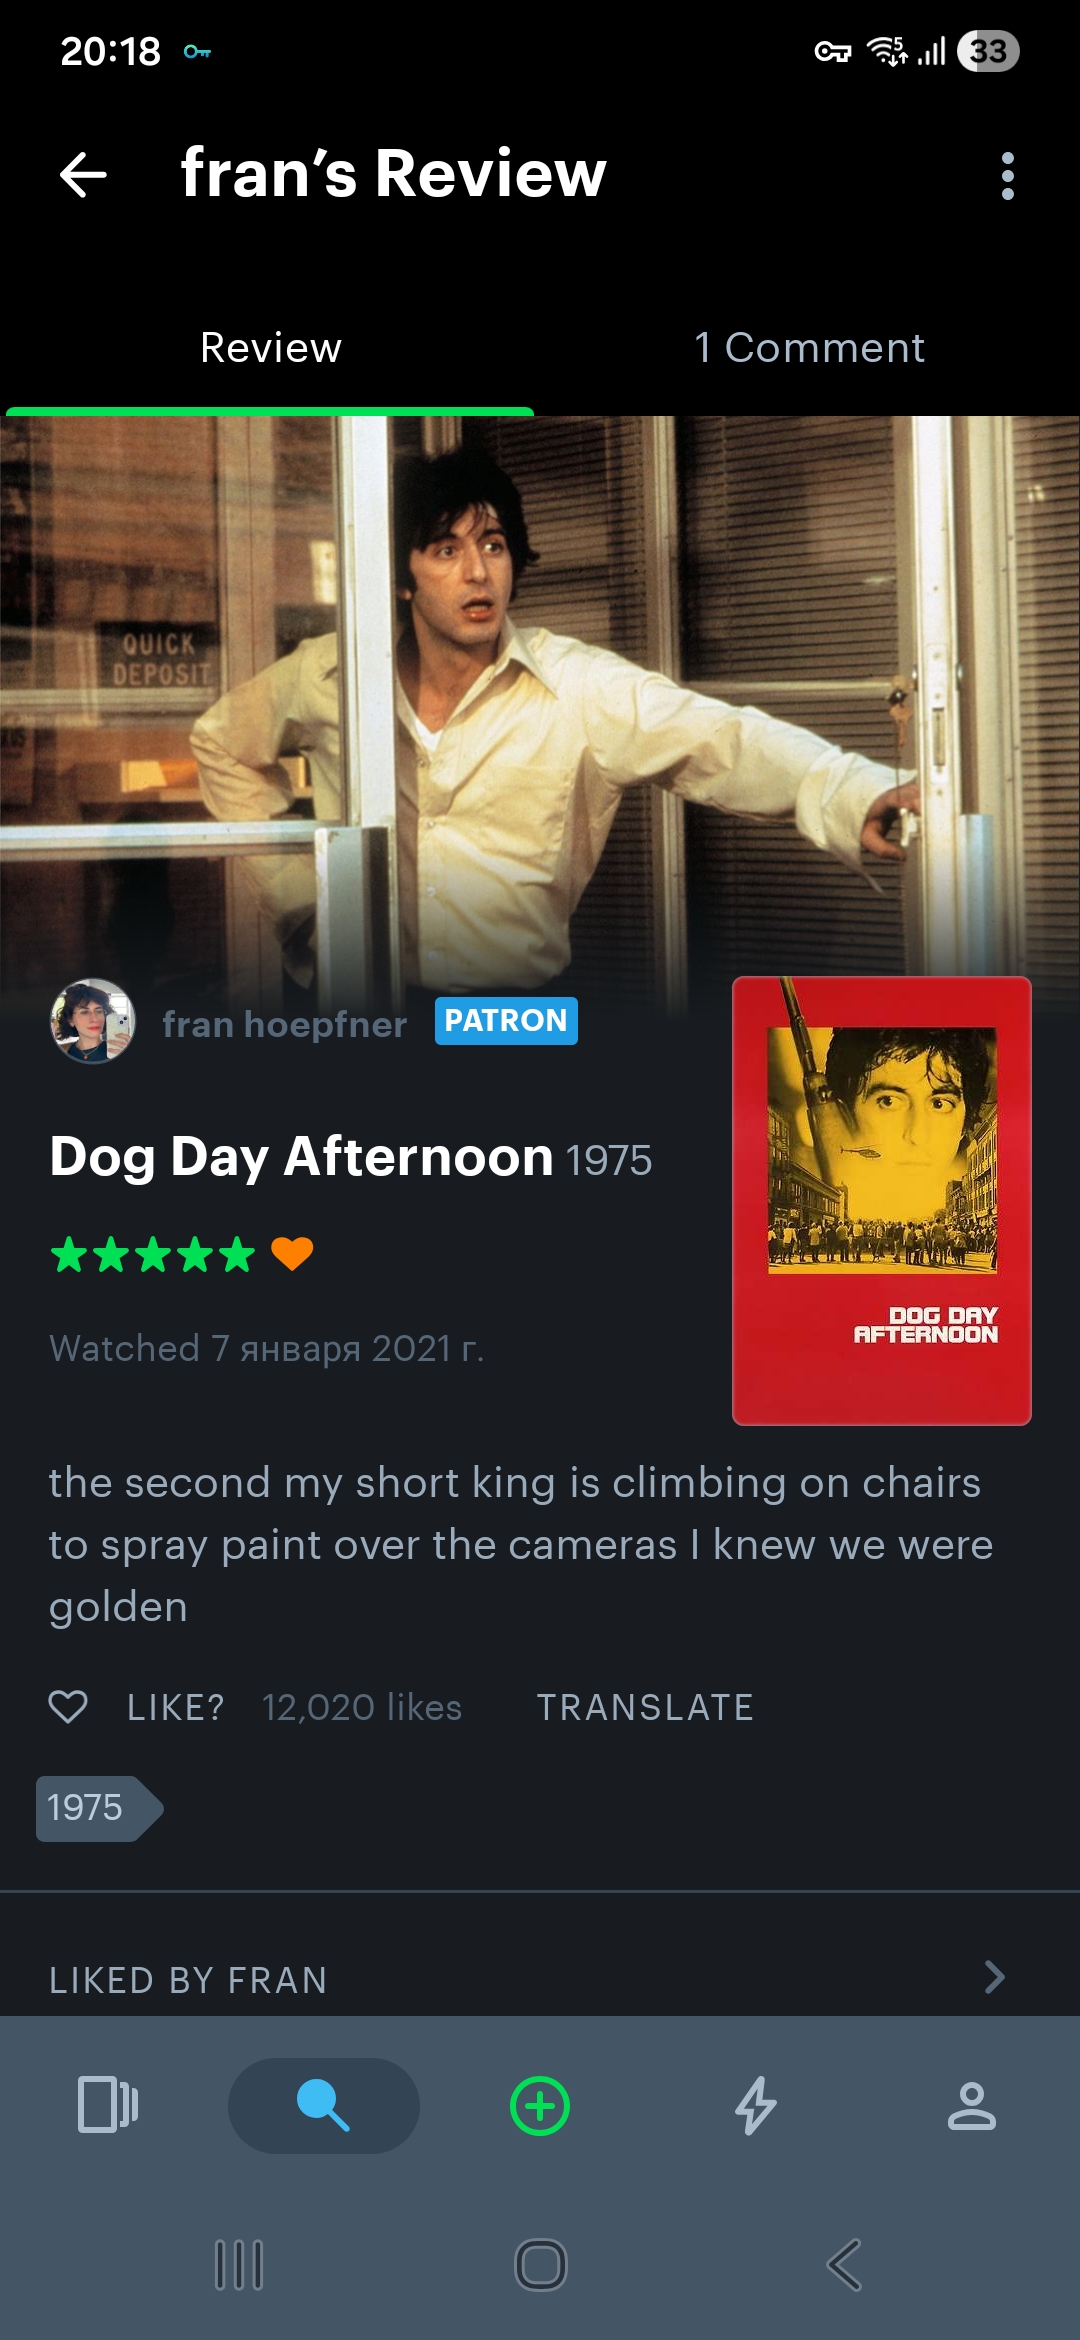Tap the PATRON badge
Image resolution: width=1080 pixels, height=2340 pixels.
(x=506, y=1021)
